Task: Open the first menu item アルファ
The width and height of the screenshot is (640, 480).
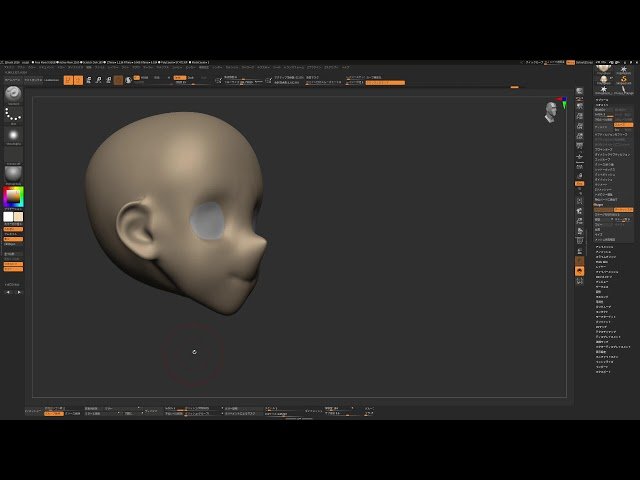Action: pyautogui.click(x=9, y=67)
